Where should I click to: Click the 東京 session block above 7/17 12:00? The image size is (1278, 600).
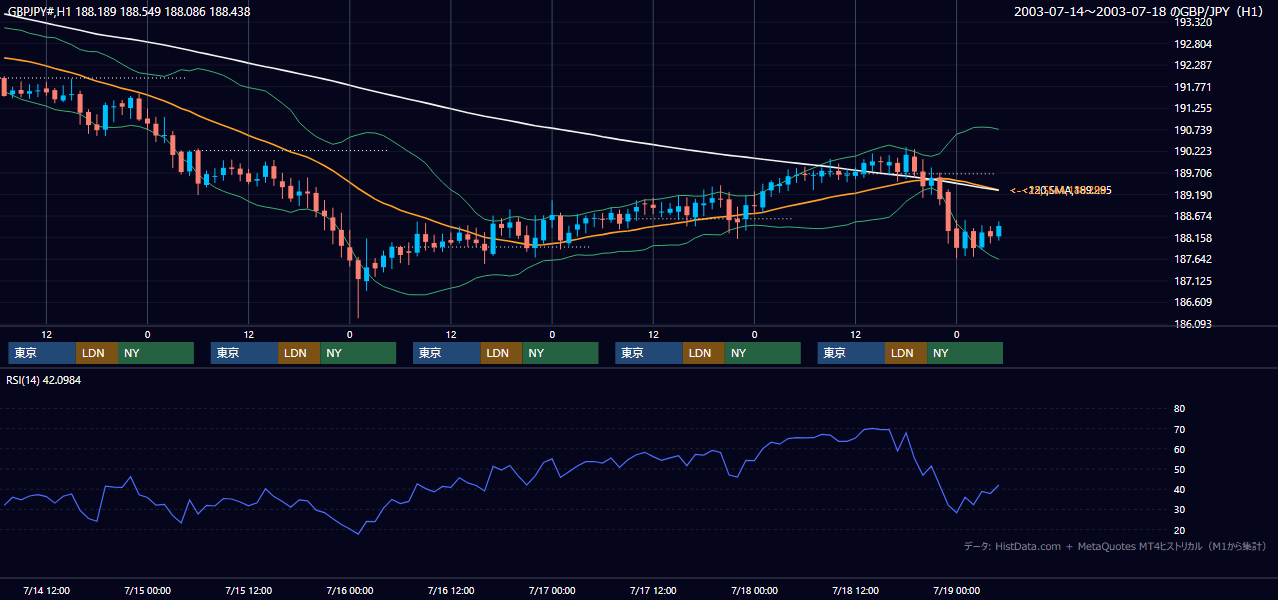pos(649,353)
